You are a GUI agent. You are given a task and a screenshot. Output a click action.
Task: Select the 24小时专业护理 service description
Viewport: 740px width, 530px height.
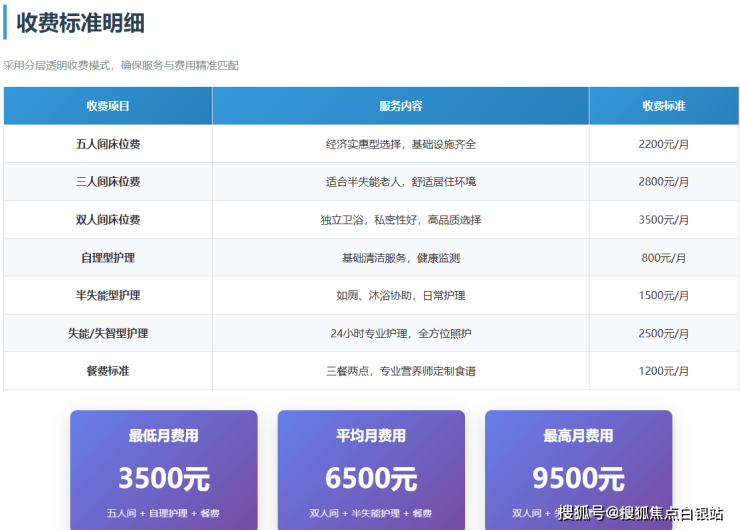(x=400, y=333)
